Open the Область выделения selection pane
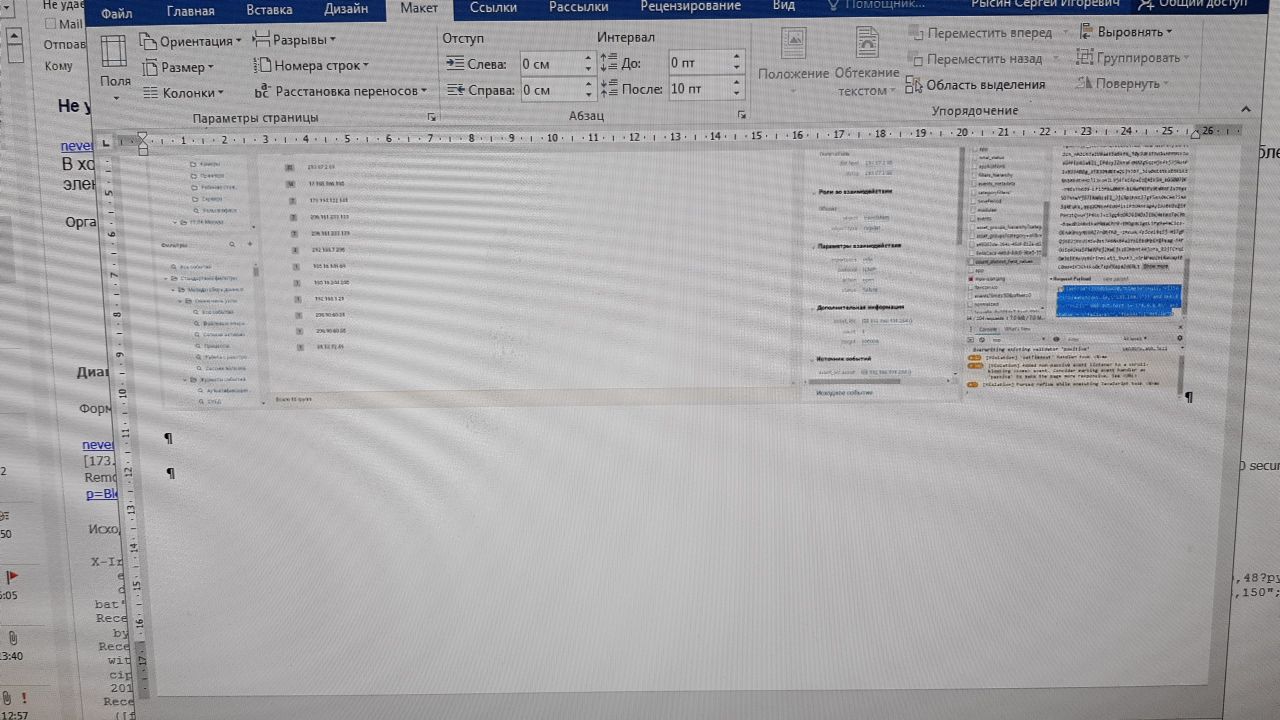 [x=976, y=85]
